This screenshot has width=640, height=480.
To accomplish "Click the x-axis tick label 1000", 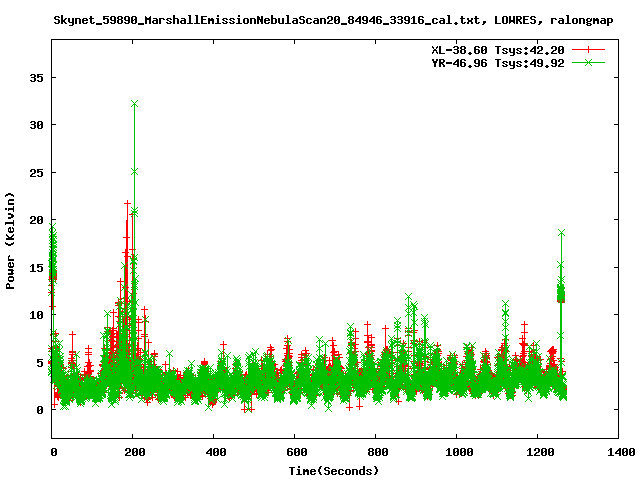I will coord(459,452).
